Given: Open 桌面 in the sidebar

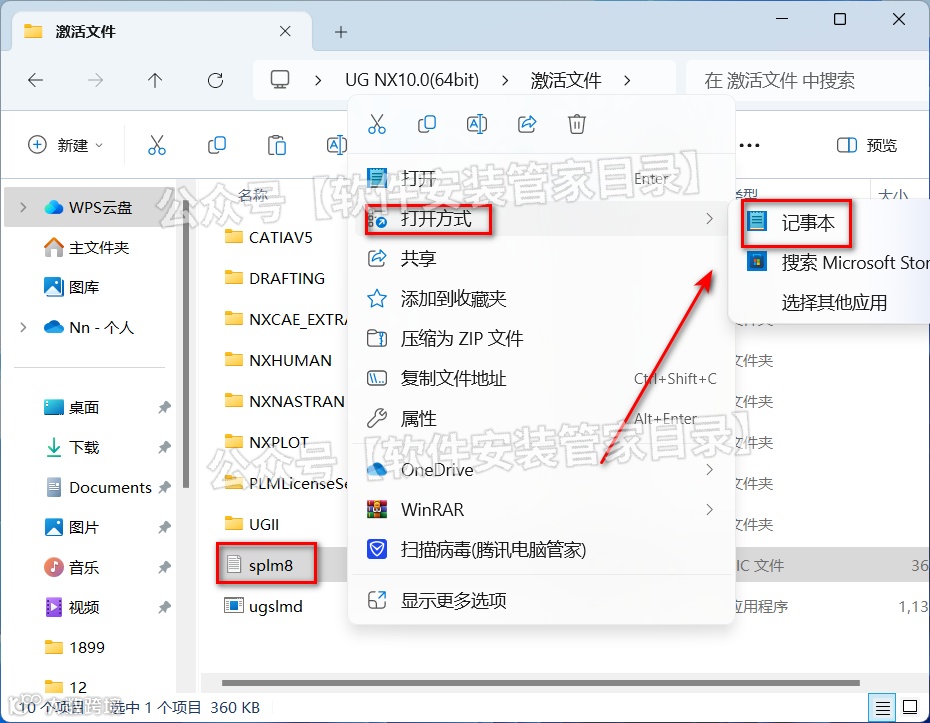Looking at the screenshot, I should click(72, 407).
